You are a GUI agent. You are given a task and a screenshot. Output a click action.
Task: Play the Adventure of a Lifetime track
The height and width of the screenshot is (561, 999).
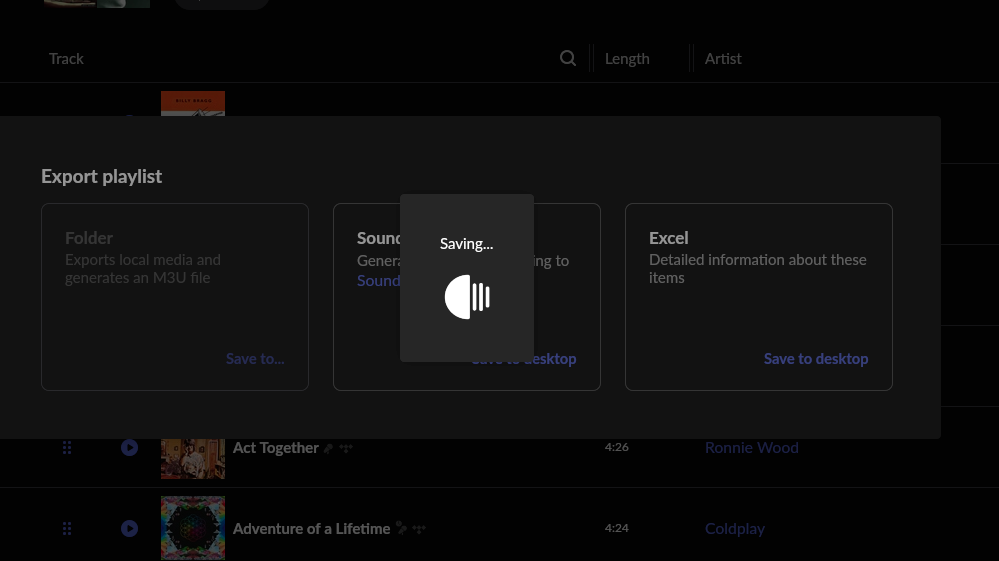[x=129, y=529]
